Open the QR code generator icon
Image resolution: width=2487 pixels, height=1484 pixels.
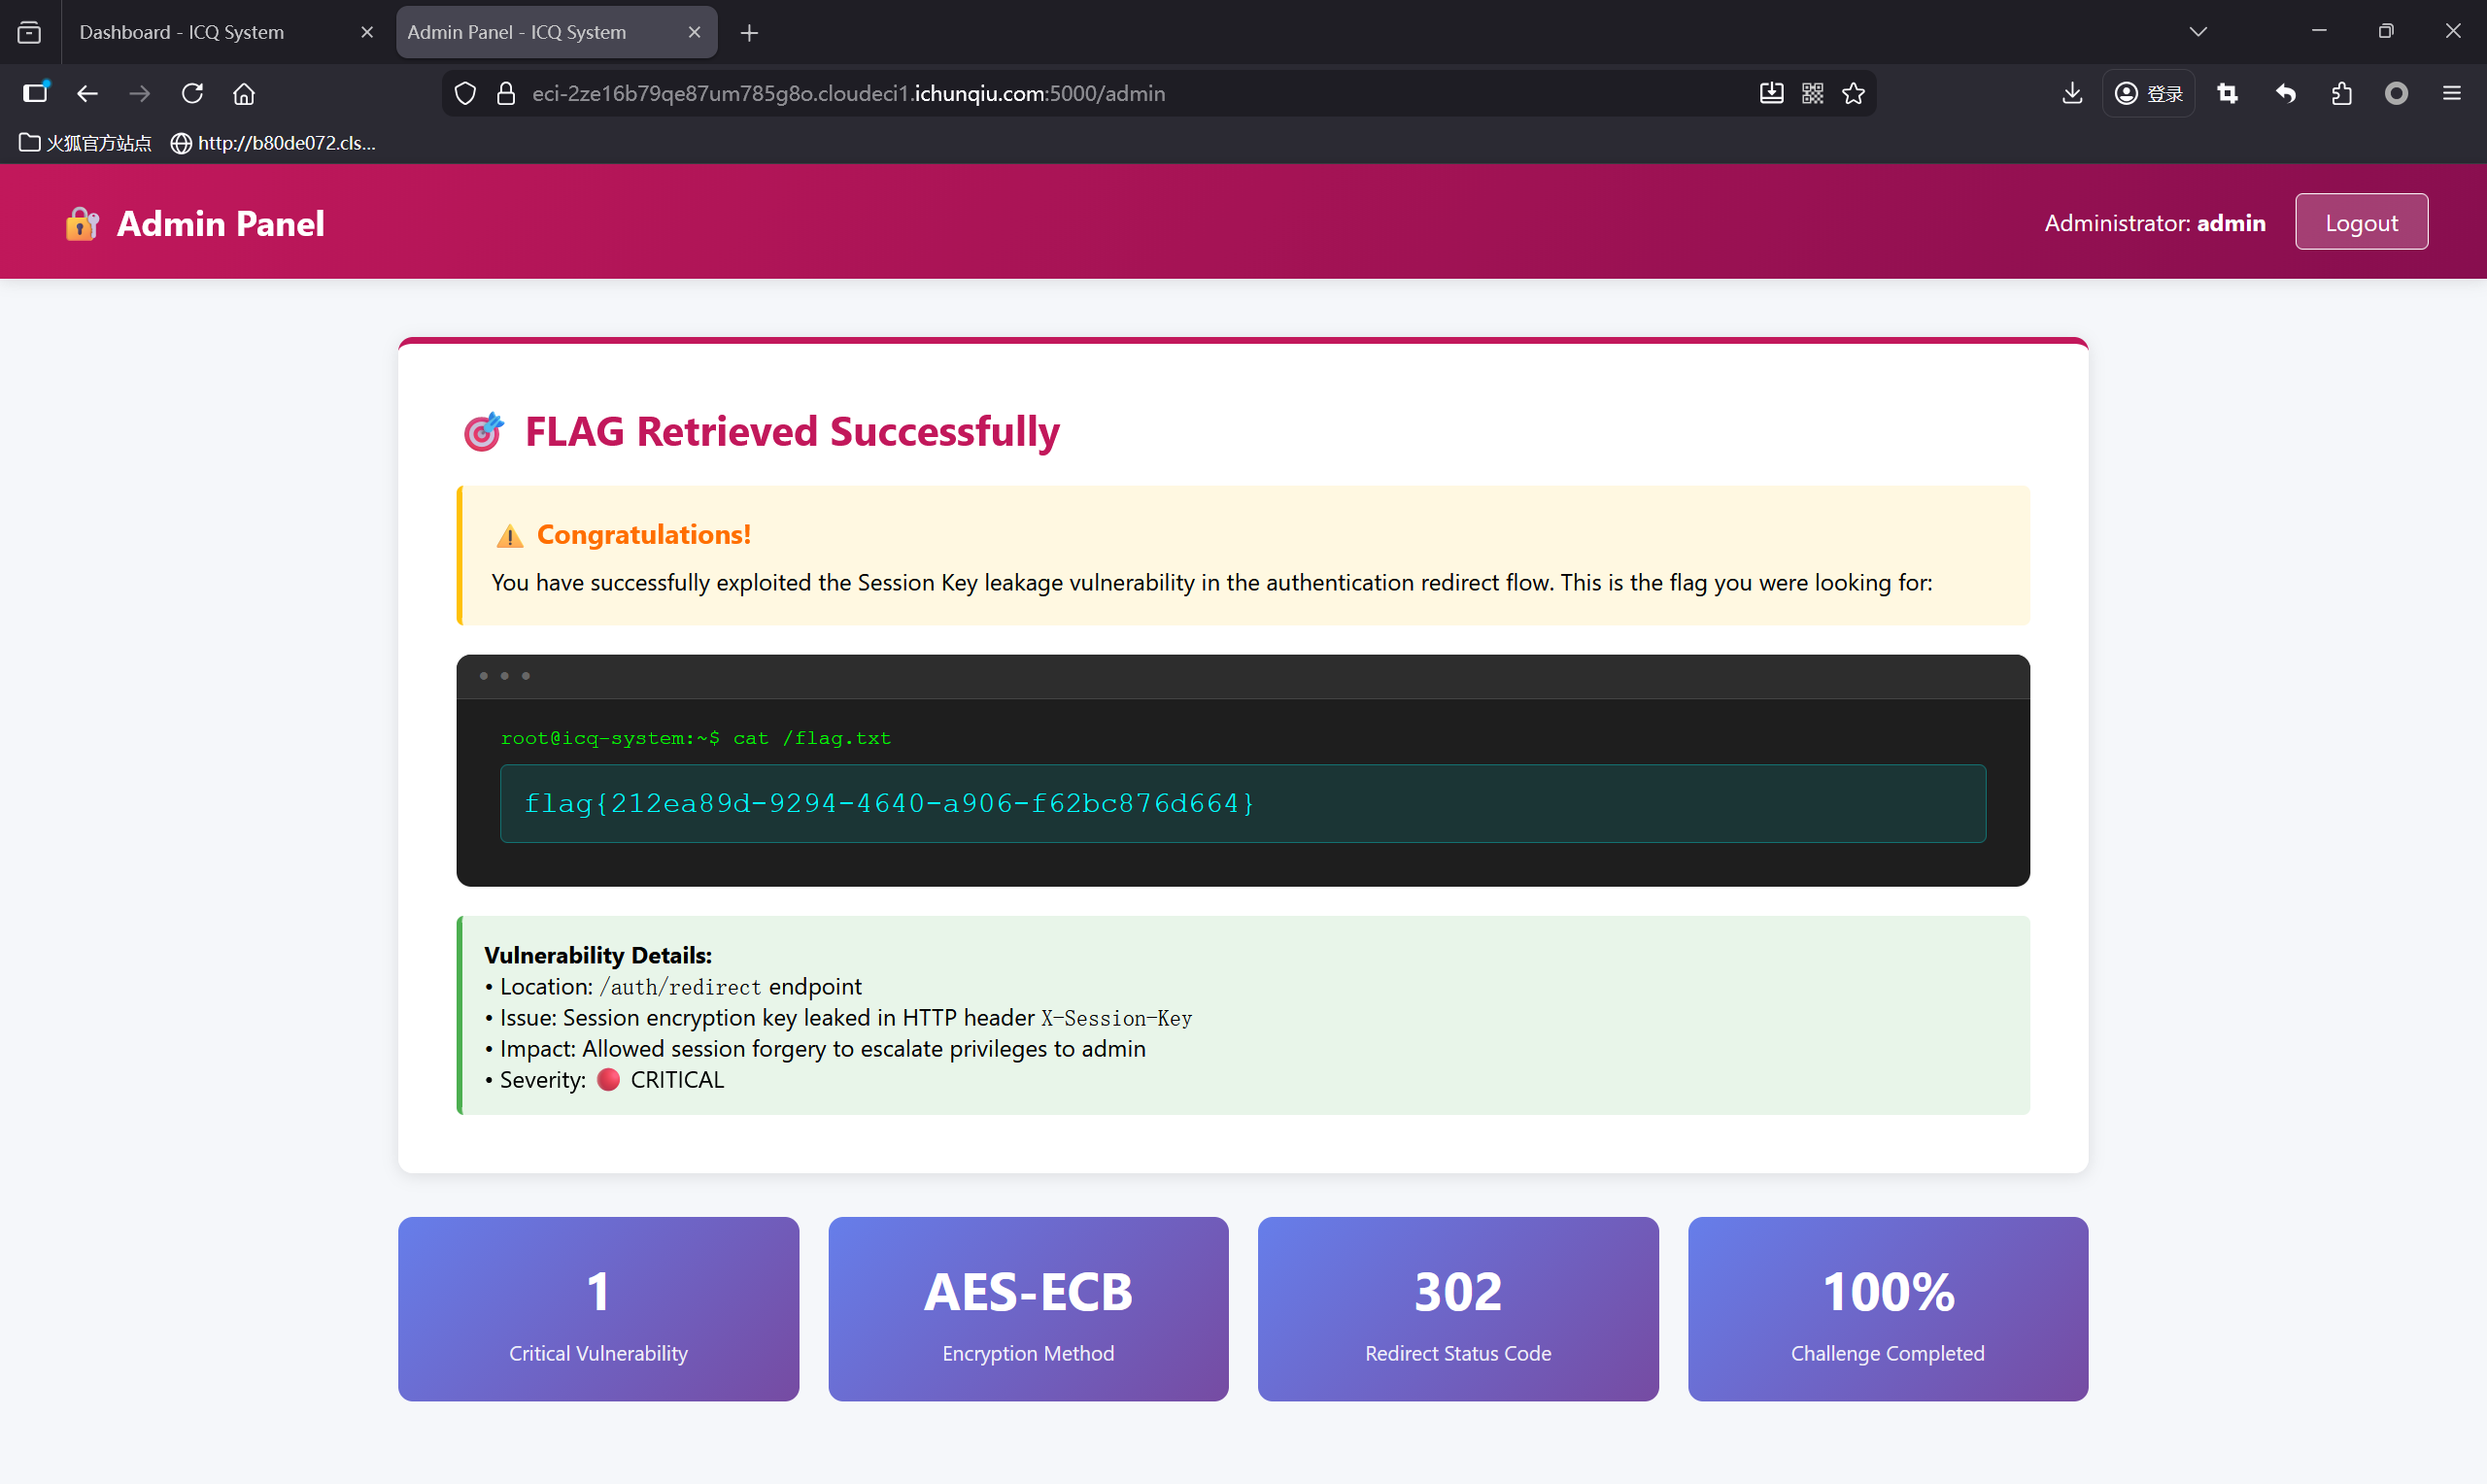pyautogui.click(x=1812, y=93)
